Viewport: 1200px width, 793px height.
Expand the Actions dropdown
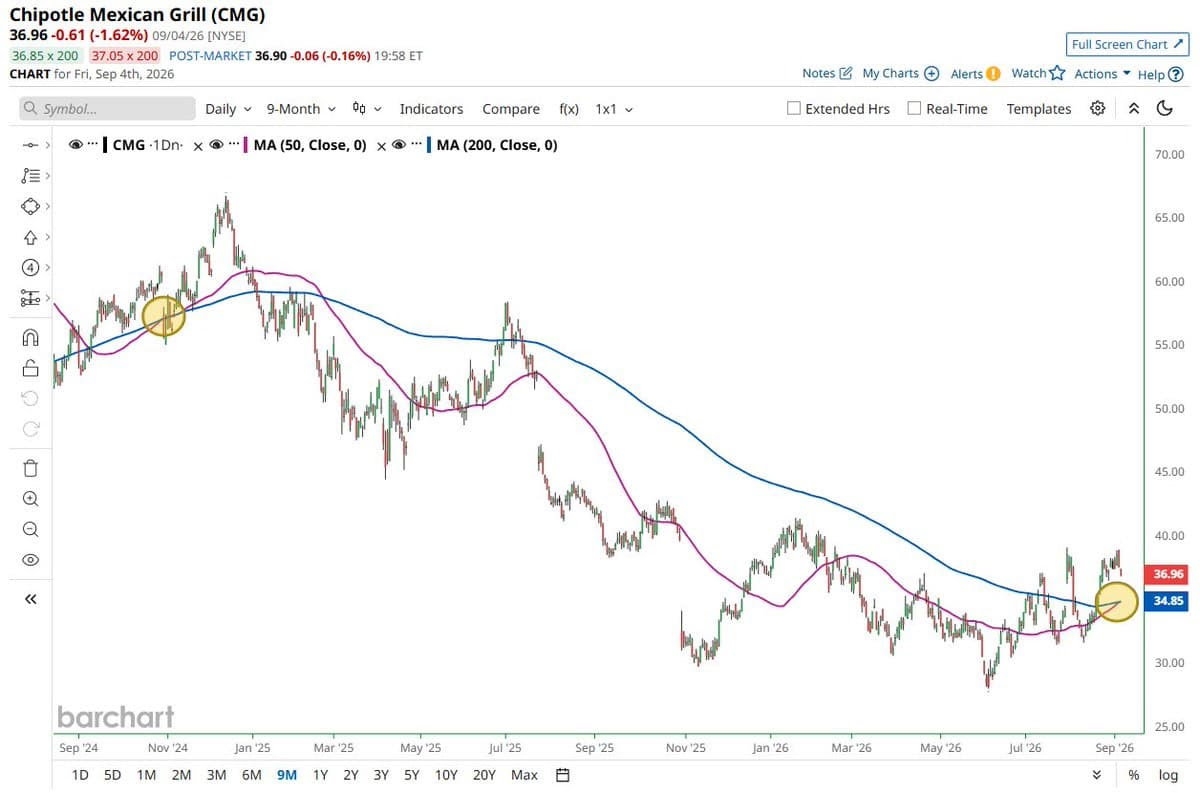1102,74
